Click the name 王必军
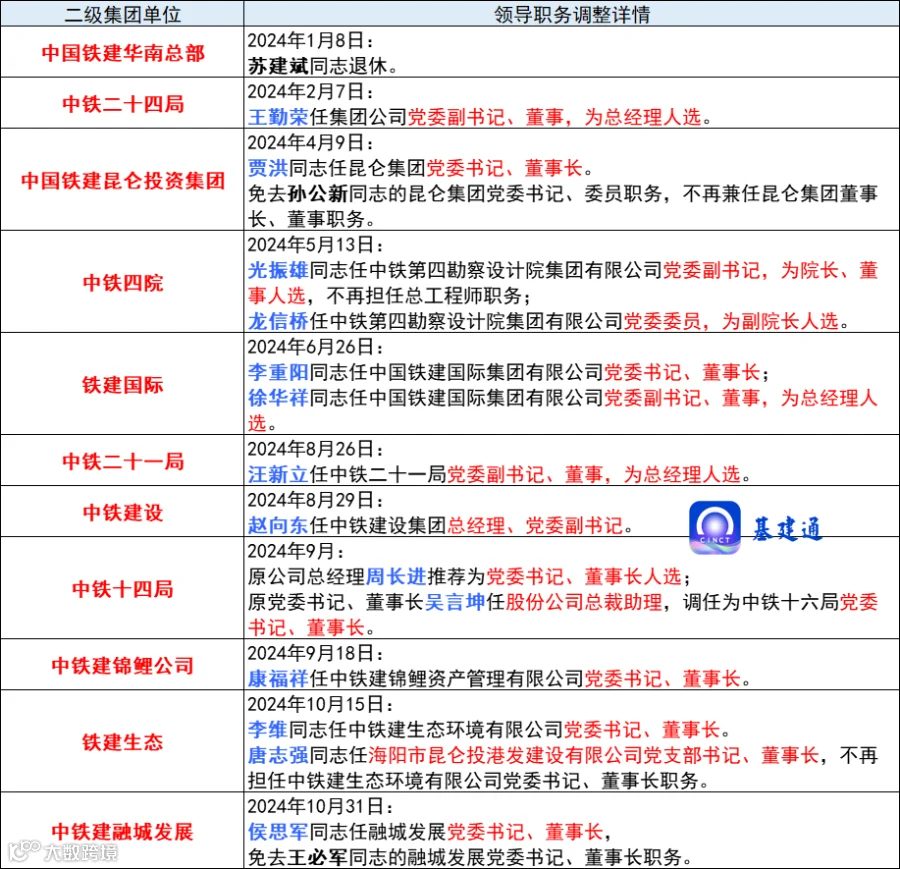Viewport: 900px width, 869px height. pyautogui.click(x=318, y=858)
